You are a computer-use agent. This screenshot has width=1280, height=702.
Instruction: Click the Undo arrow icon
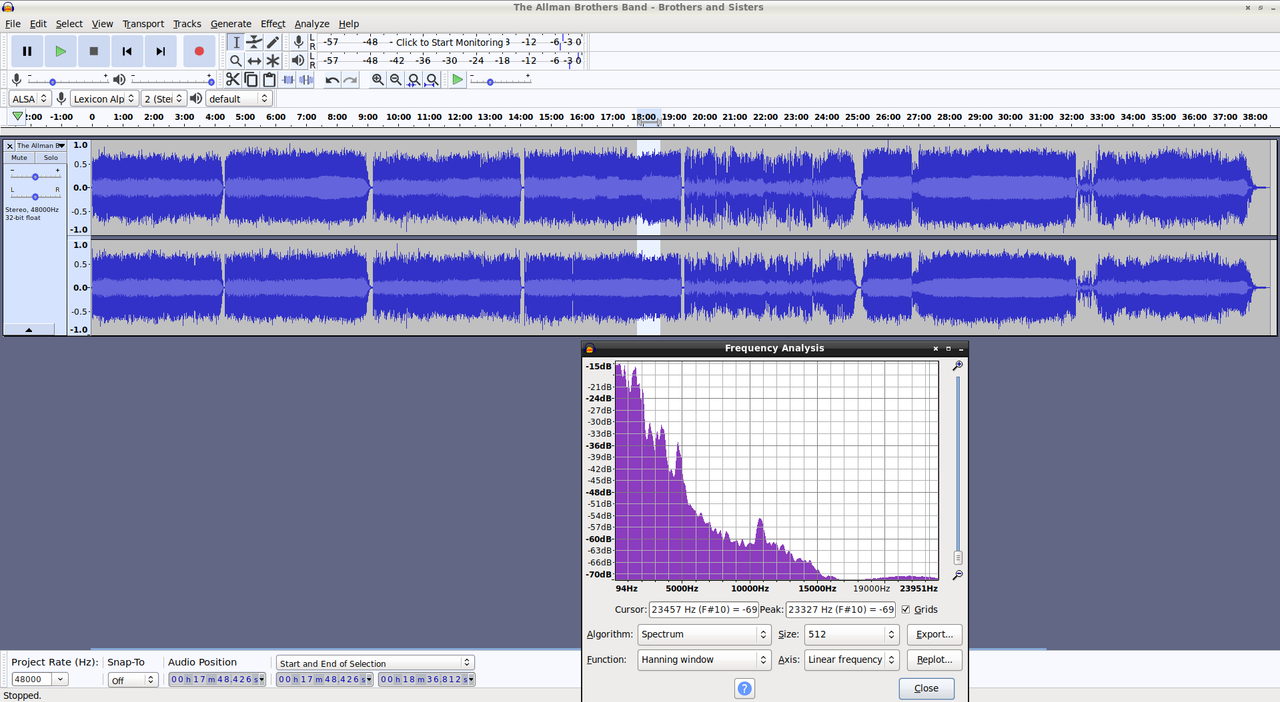(x=332, y=80)
